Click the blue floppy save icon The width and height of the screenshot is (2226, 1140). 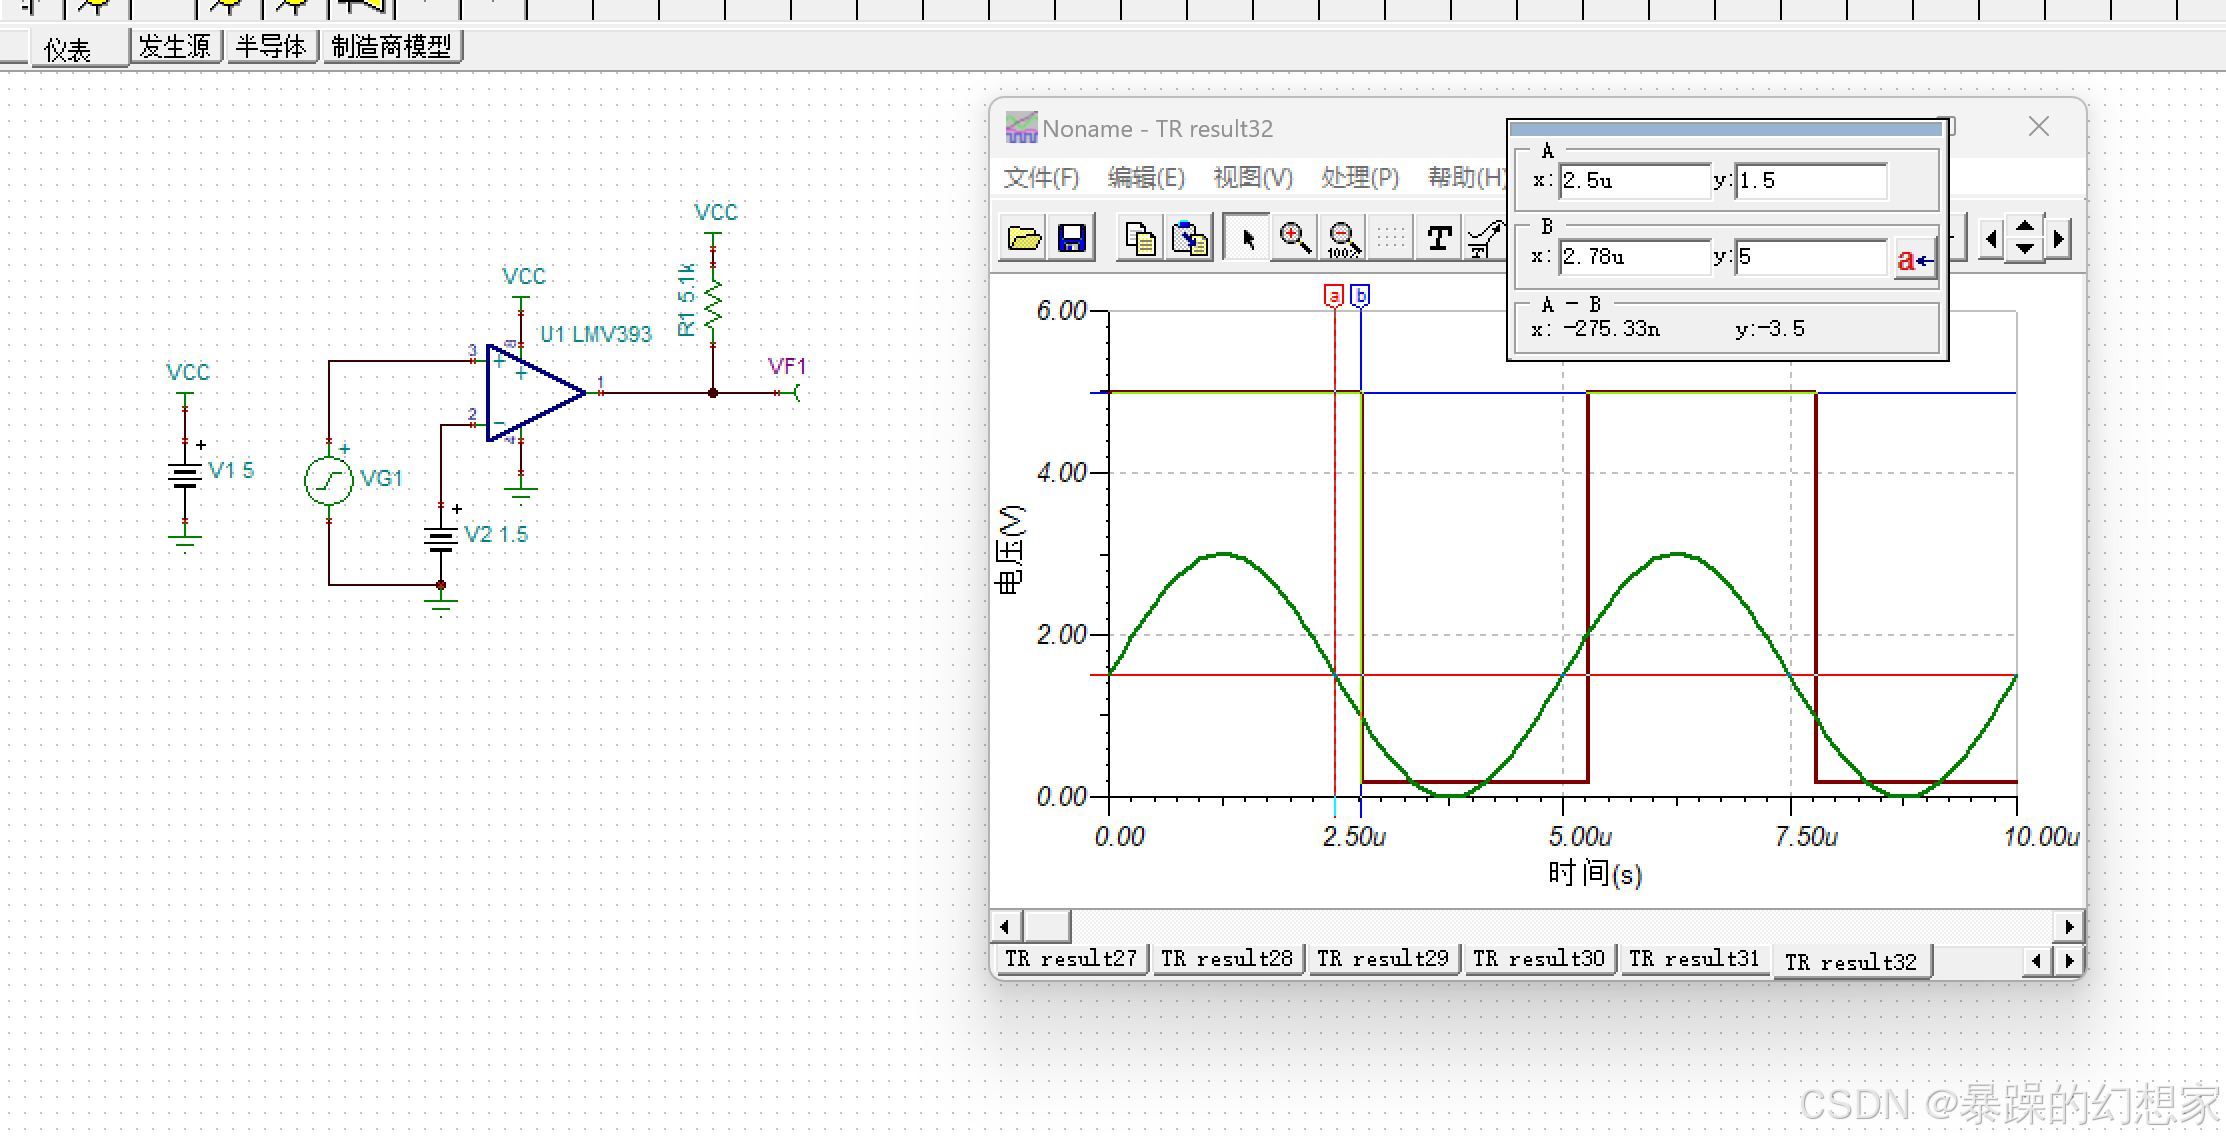point(1071,238)
